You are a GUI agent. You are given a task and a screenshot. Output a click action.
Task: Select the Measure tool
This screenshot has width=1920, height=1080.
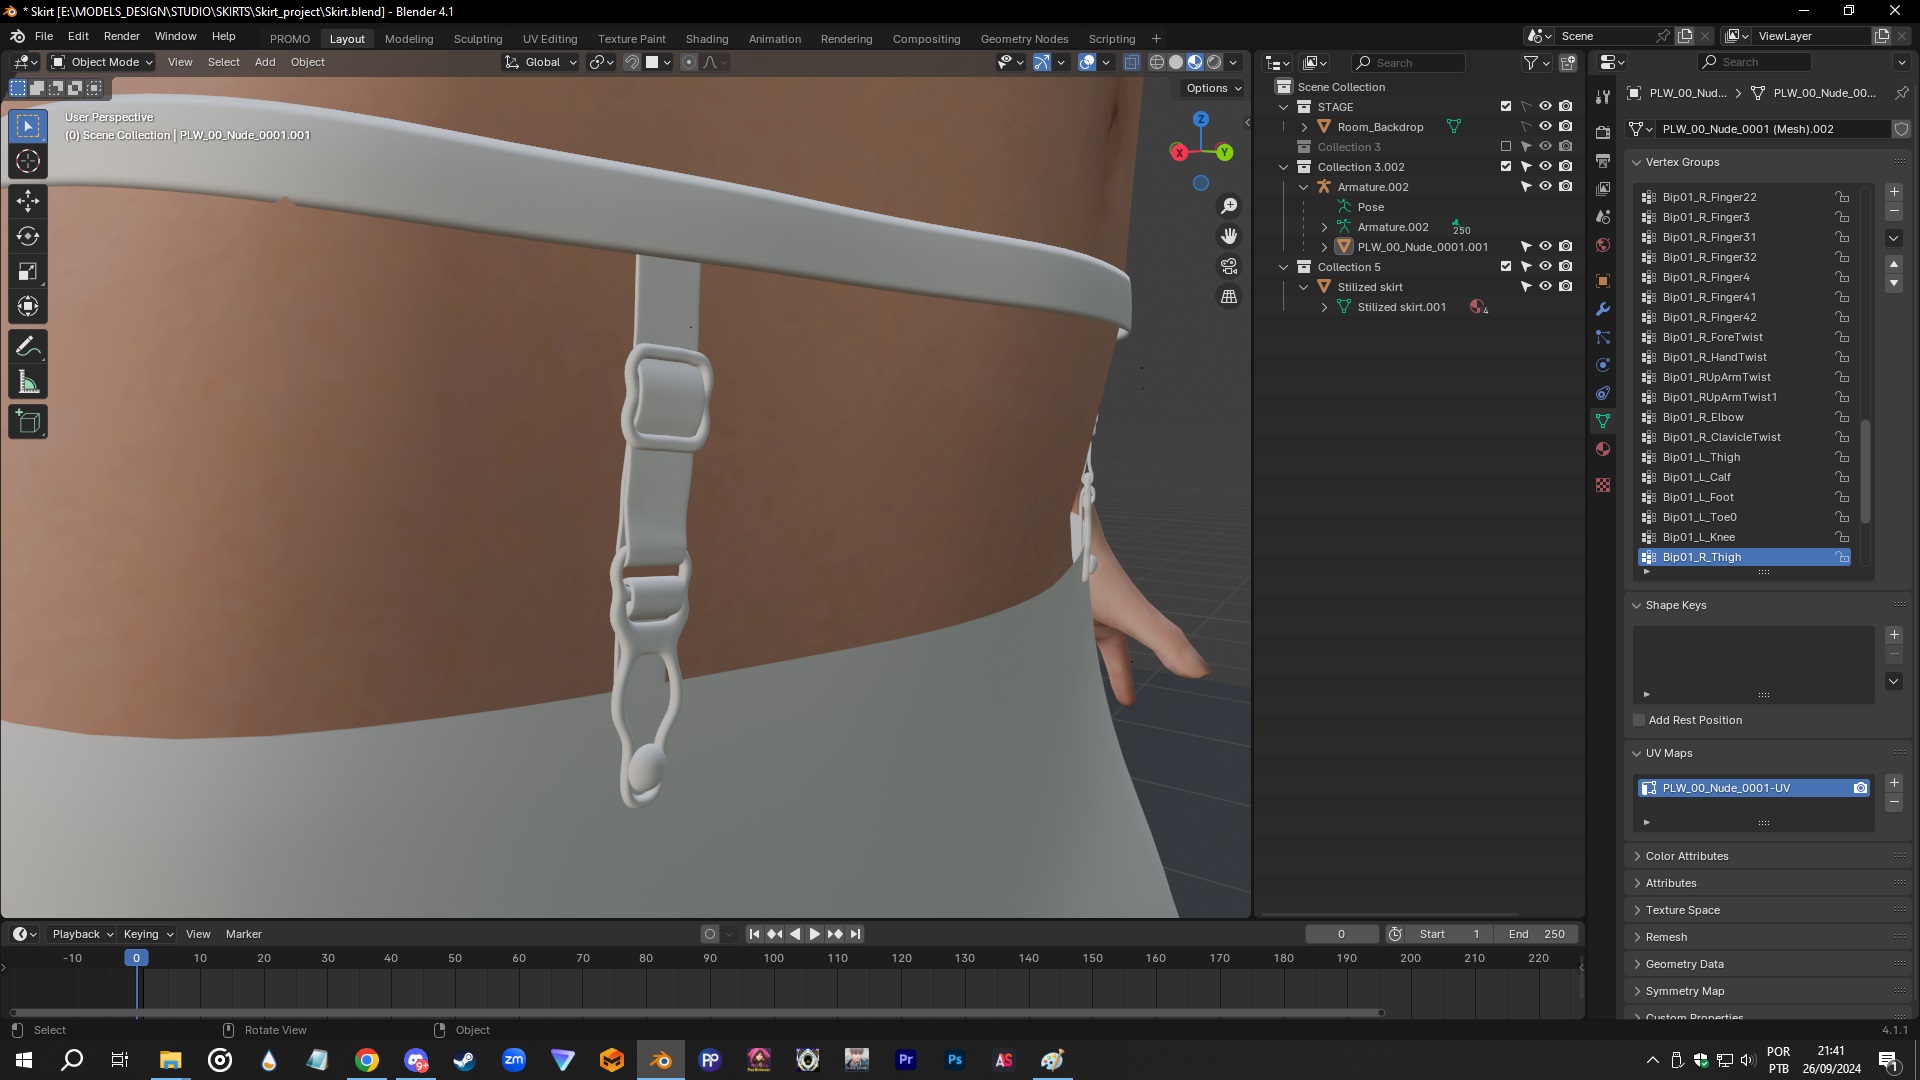coord(28,382)
